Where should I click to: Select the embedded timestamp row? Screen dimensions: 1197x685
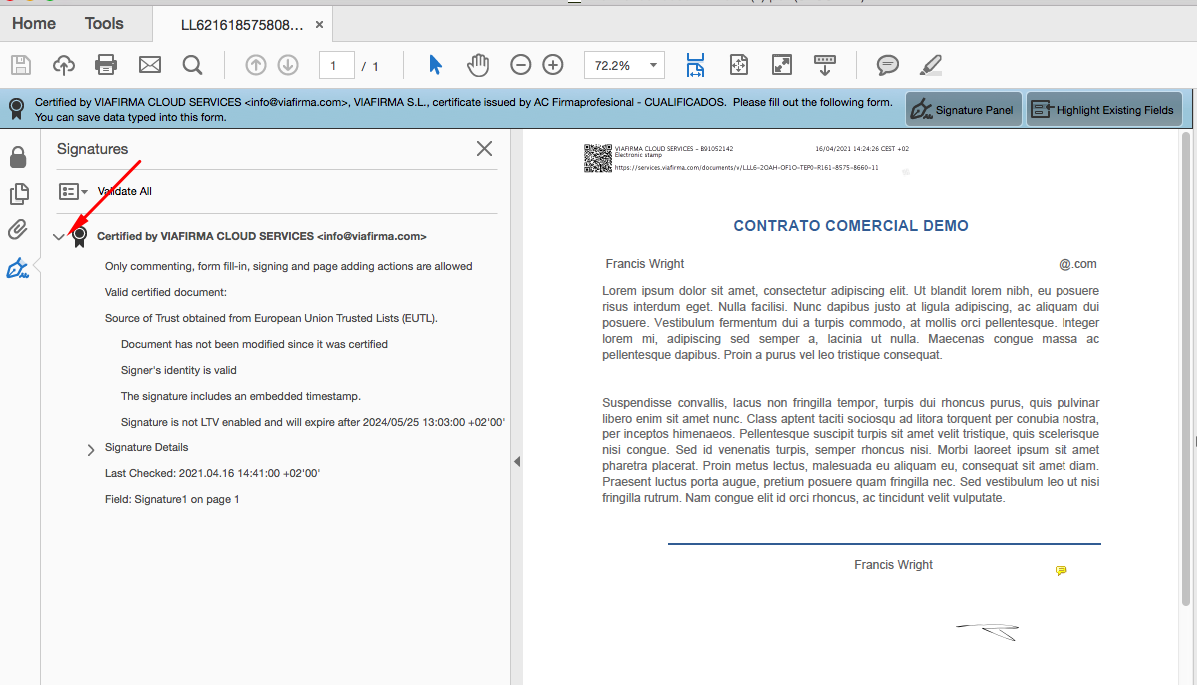pos(240,396)
